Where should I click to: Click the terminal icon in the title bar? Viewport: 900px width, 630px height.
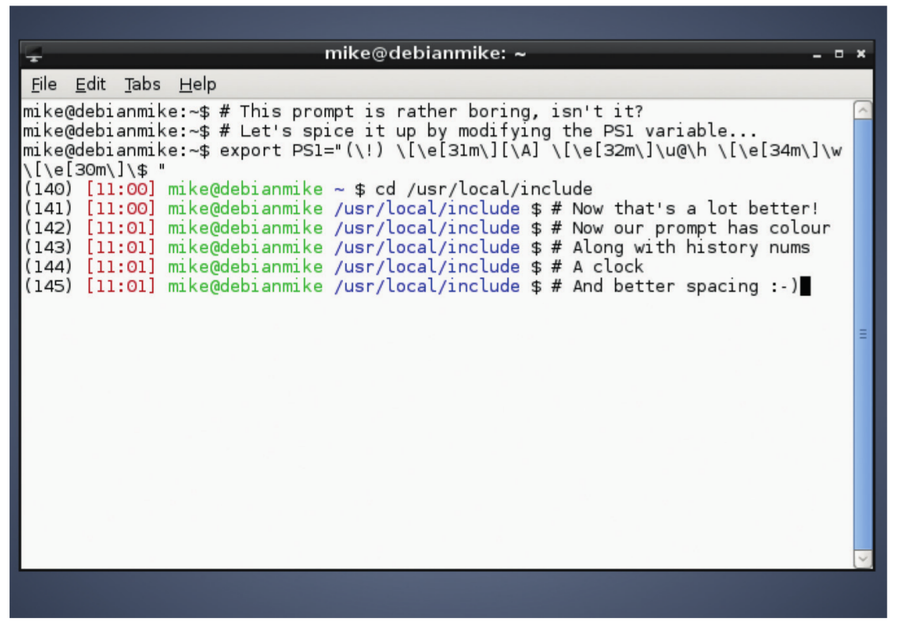(x=33, y=53)
